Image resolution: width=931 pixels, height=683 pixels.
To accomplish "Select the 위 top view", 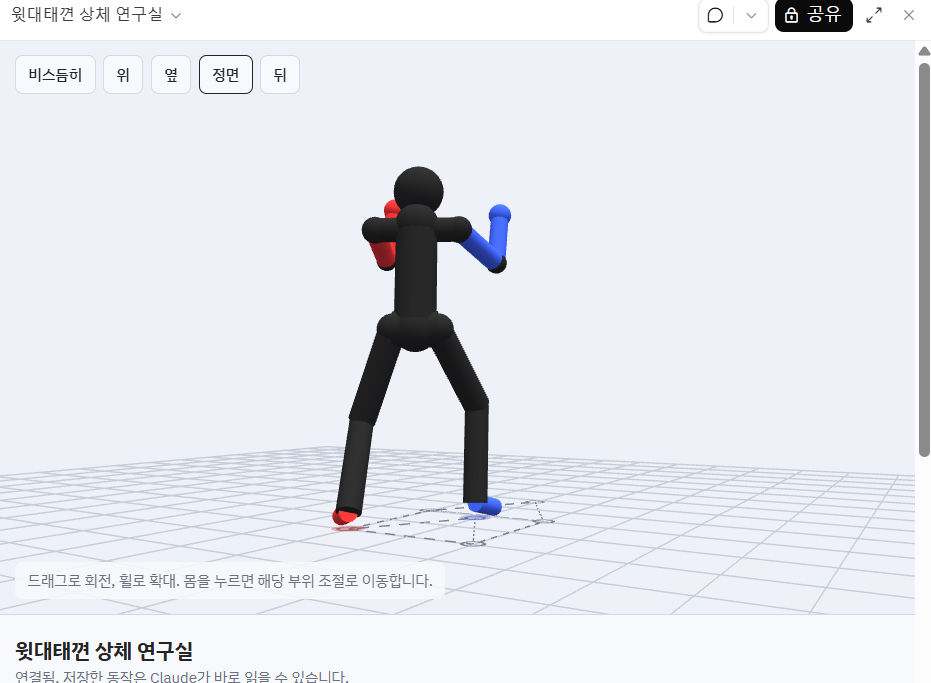I will pos(123,75).
